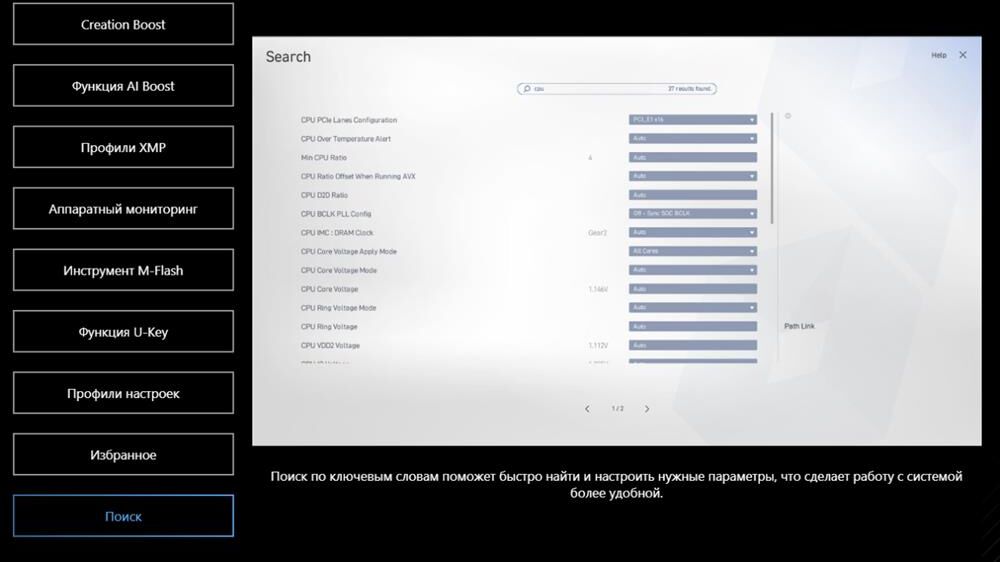
Task: Launch the Инструмент M-Flash option
Action: [123, 270]
